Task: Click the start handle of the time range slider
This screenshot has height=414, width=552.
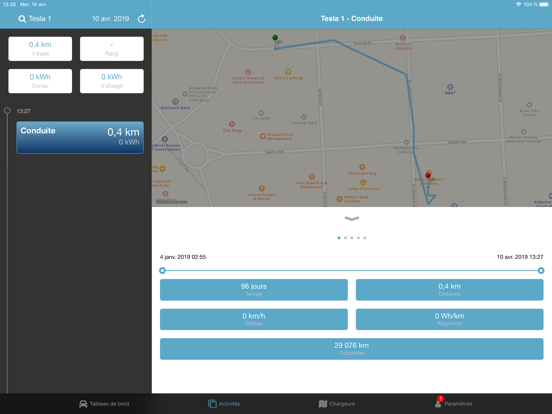Action: pos(162,270)
